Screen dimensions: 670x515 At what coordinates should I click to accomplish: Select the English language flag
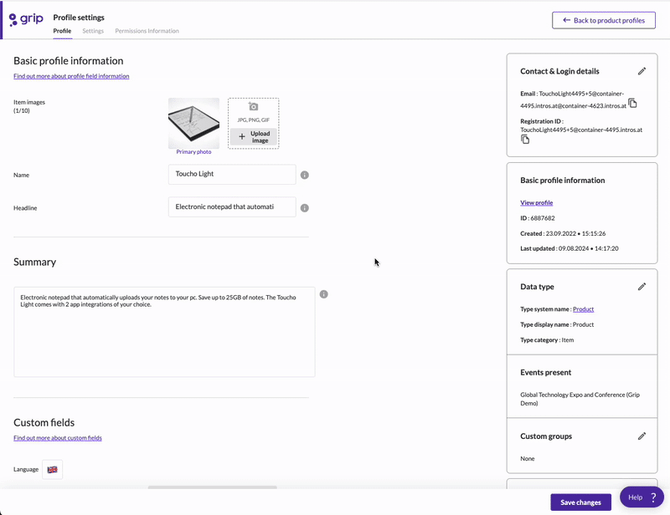click(52, 469)
